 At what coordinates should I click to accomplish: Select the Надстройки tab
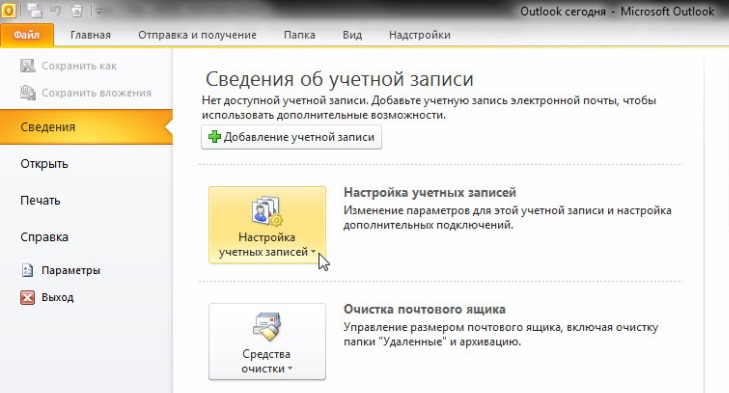click(419, 35)
